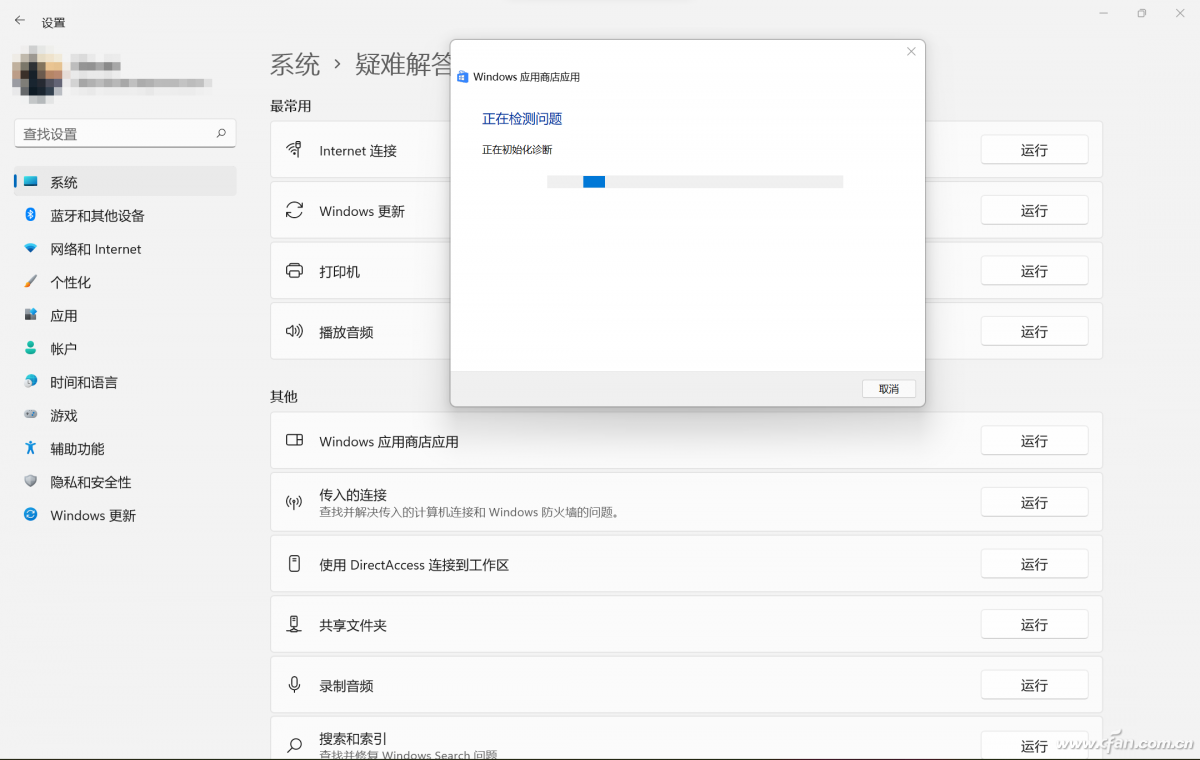
Task: Open the 蓝牙和其他设备 sidebar icon
Action: point(30,215)
